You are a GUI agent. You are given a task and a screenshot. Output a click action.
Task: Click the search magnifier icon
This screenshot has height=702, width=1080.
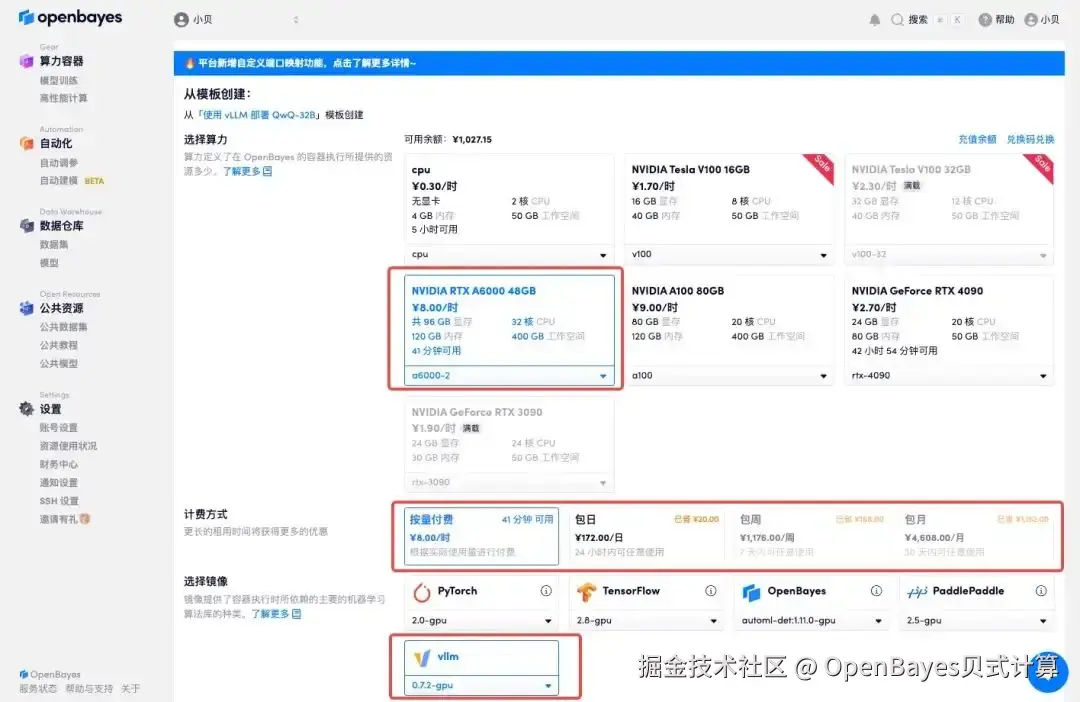tap(897, 20)
